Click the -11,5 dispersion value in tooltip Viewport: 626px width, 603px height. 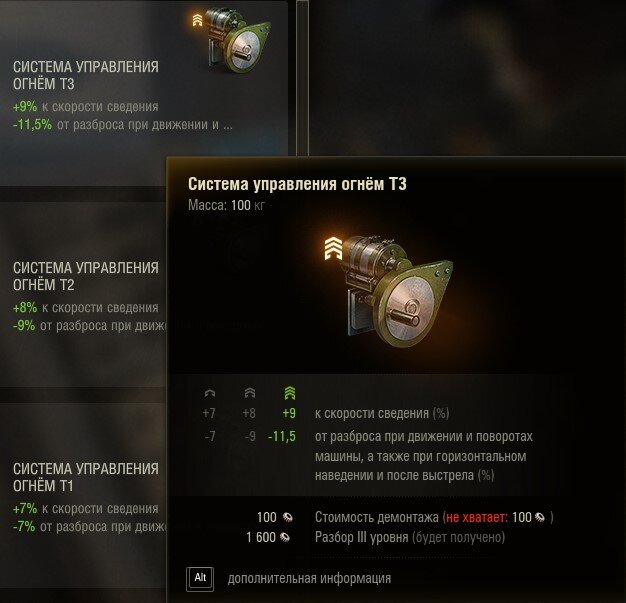[x=282, y=436]
